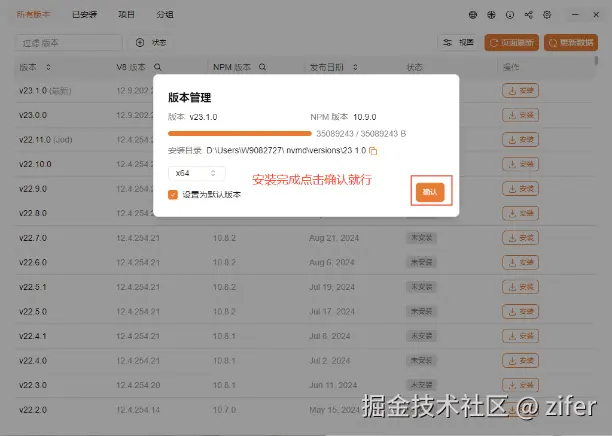Click the globe language icon in title bar
612x436 pixels.
point(473,15)
